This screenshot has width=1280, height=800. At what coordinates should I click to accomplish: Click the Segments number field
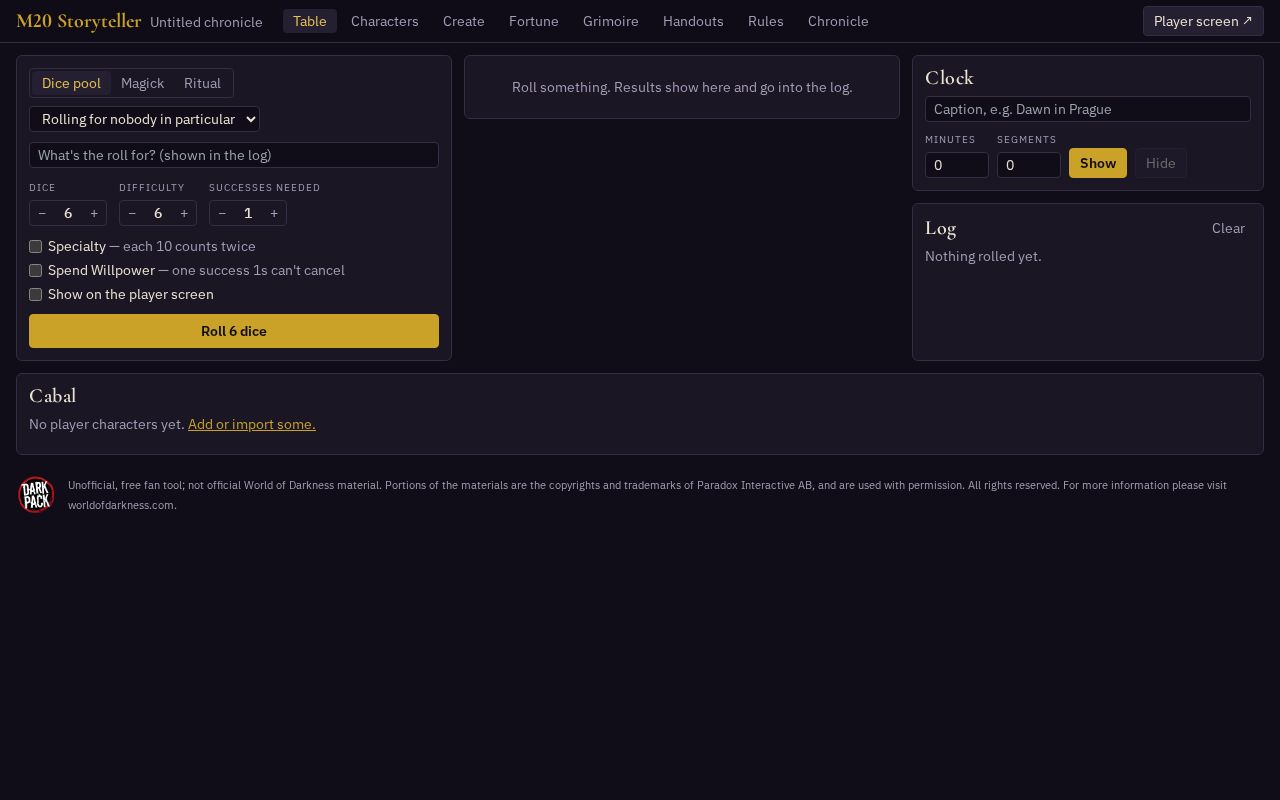(x=1029, y=165)
